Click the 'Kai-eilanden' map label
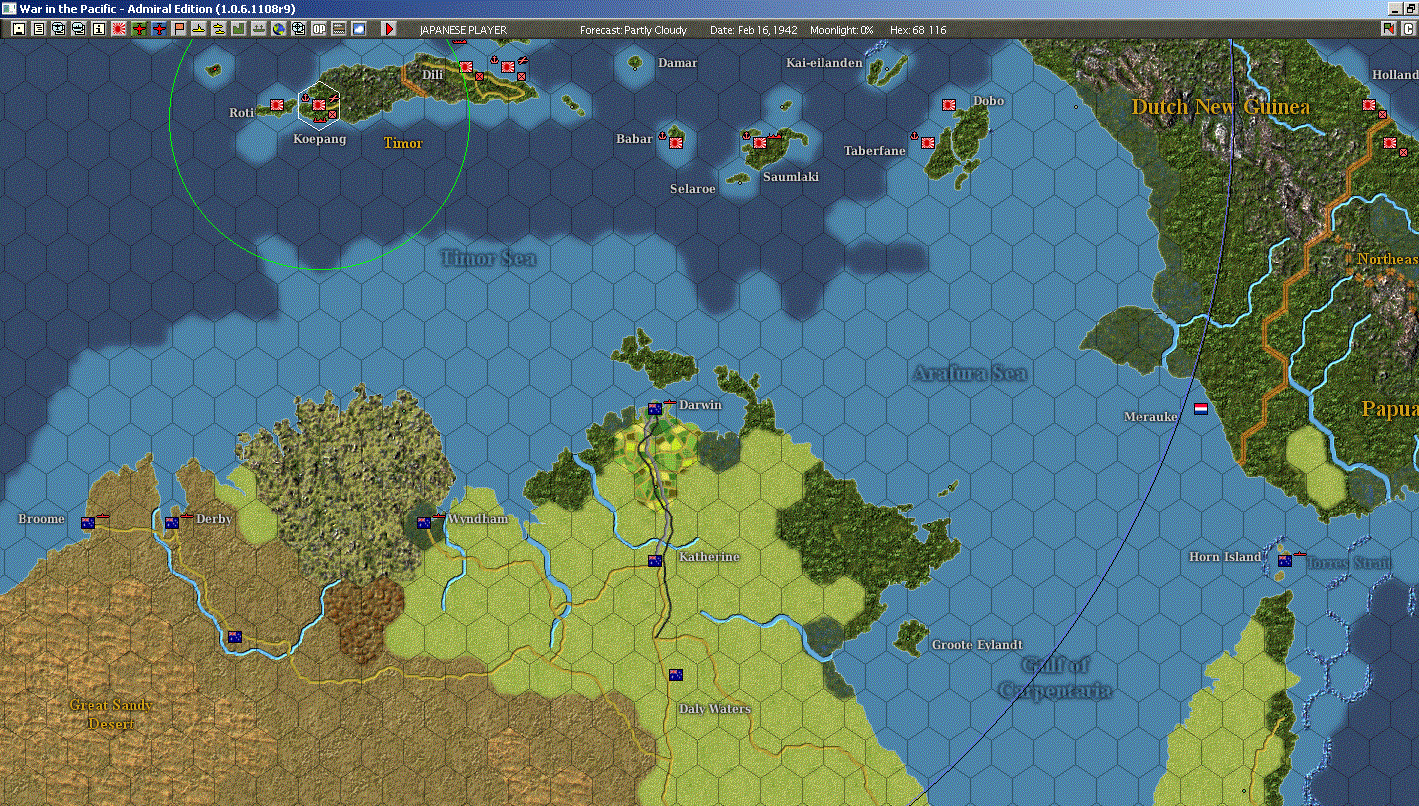 824,63
